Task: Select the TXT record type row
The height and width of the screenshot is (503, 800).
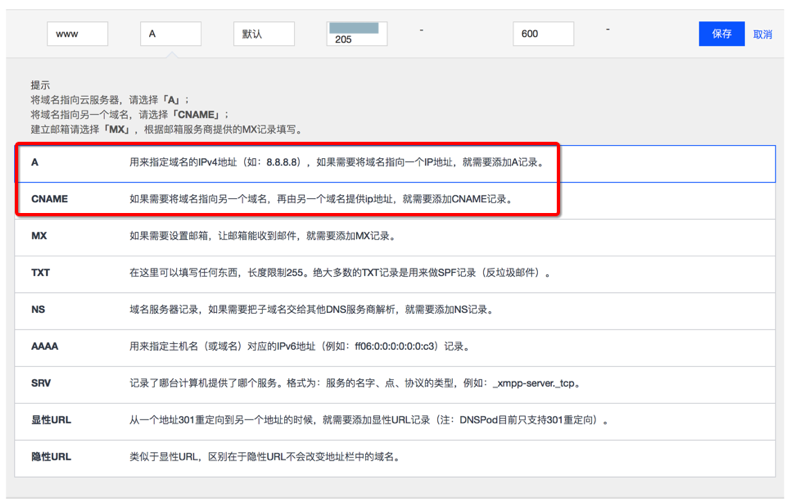Action: 395,274
